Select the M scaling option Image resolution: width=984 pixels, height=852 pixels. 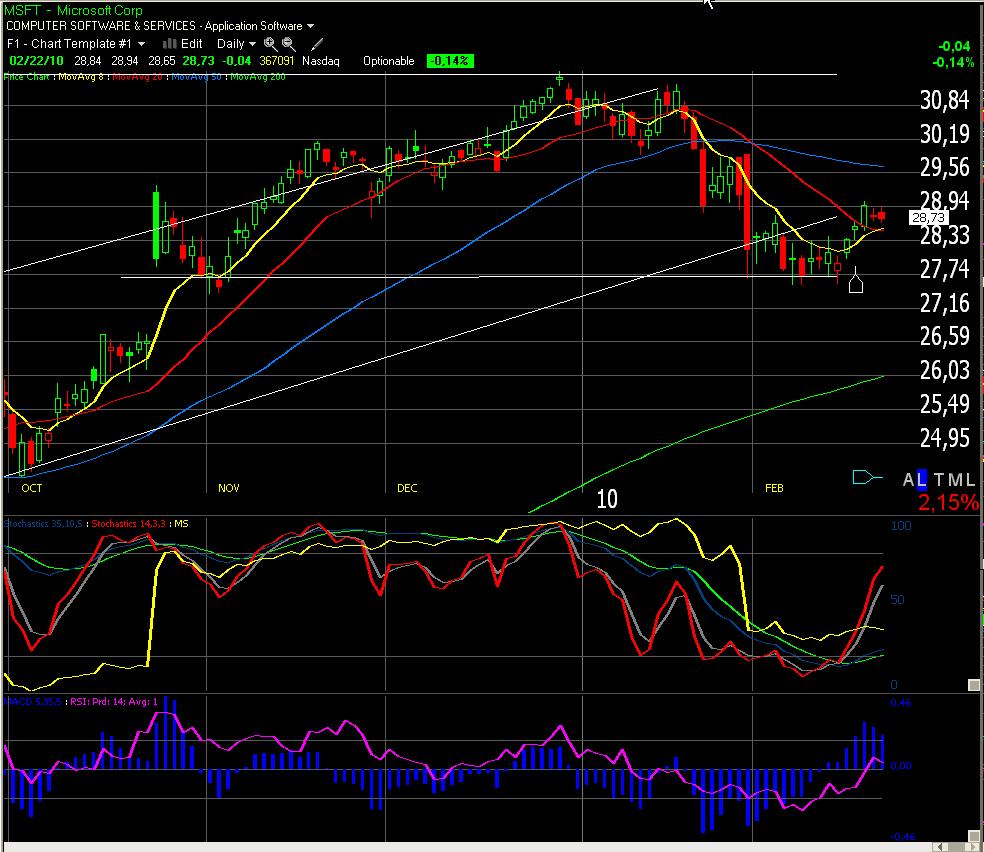click(x=955, y=480)
